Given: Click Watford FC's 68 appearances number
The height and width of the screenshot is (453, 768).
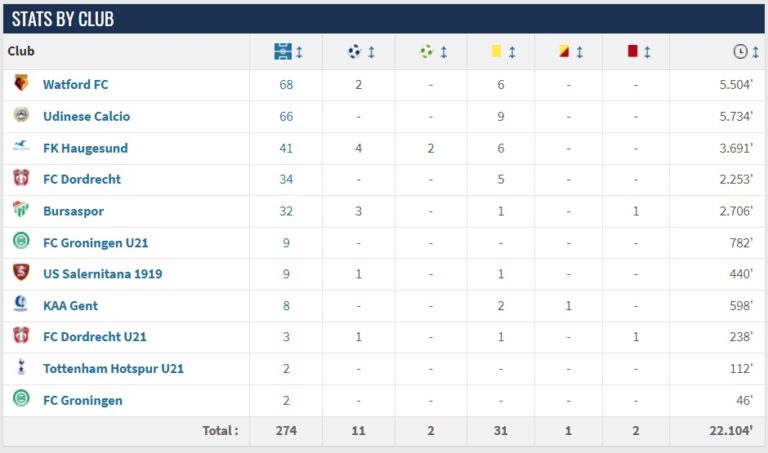Looking at the screenshot, I should [286, 85].
